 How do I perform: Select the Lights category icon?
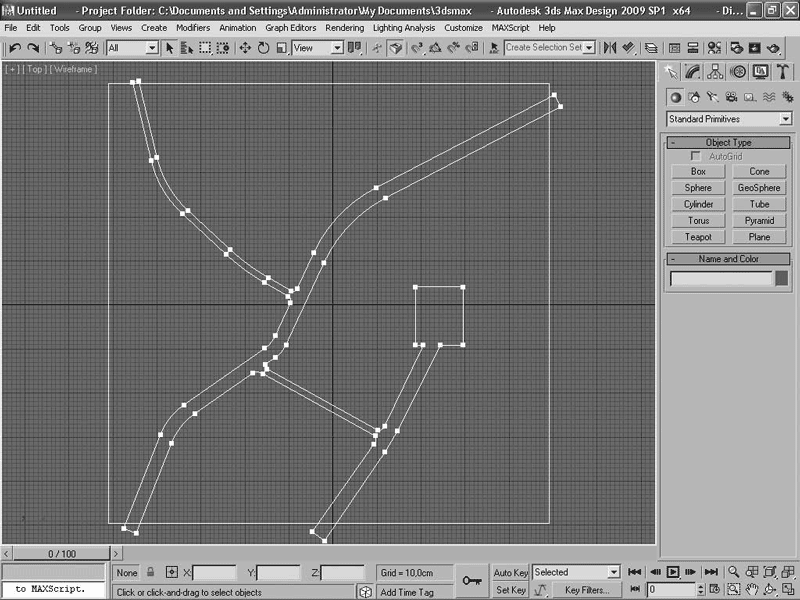(x=713, y=97)
